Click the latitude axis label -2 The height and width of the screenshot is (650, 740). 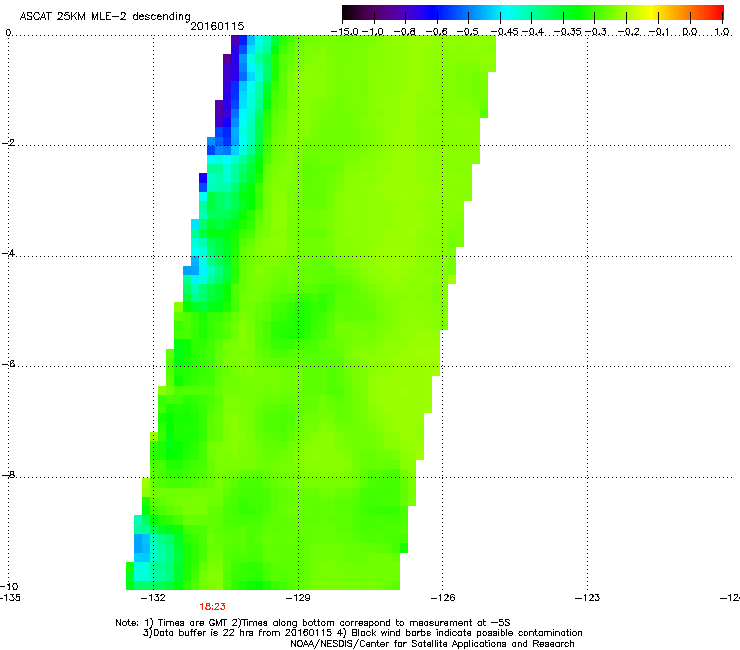8,143
